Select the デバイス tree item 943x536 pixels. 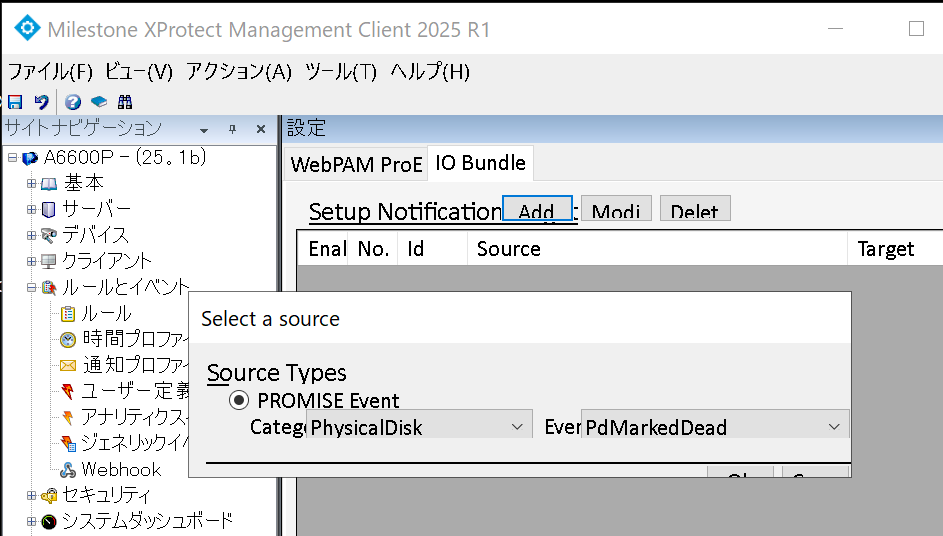(95, 235)
